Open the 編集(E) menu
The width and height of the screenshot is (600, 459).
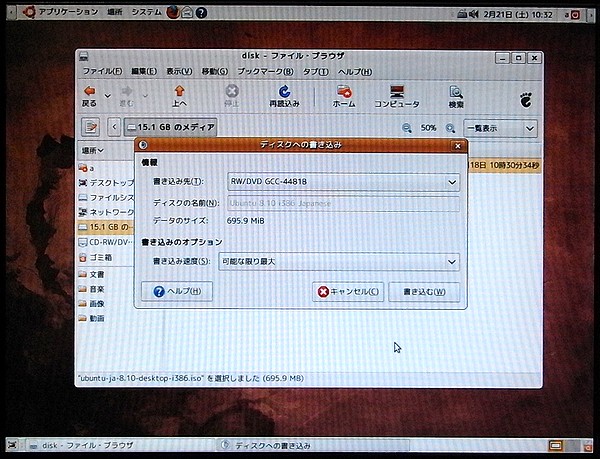click(x=144, y=72)
